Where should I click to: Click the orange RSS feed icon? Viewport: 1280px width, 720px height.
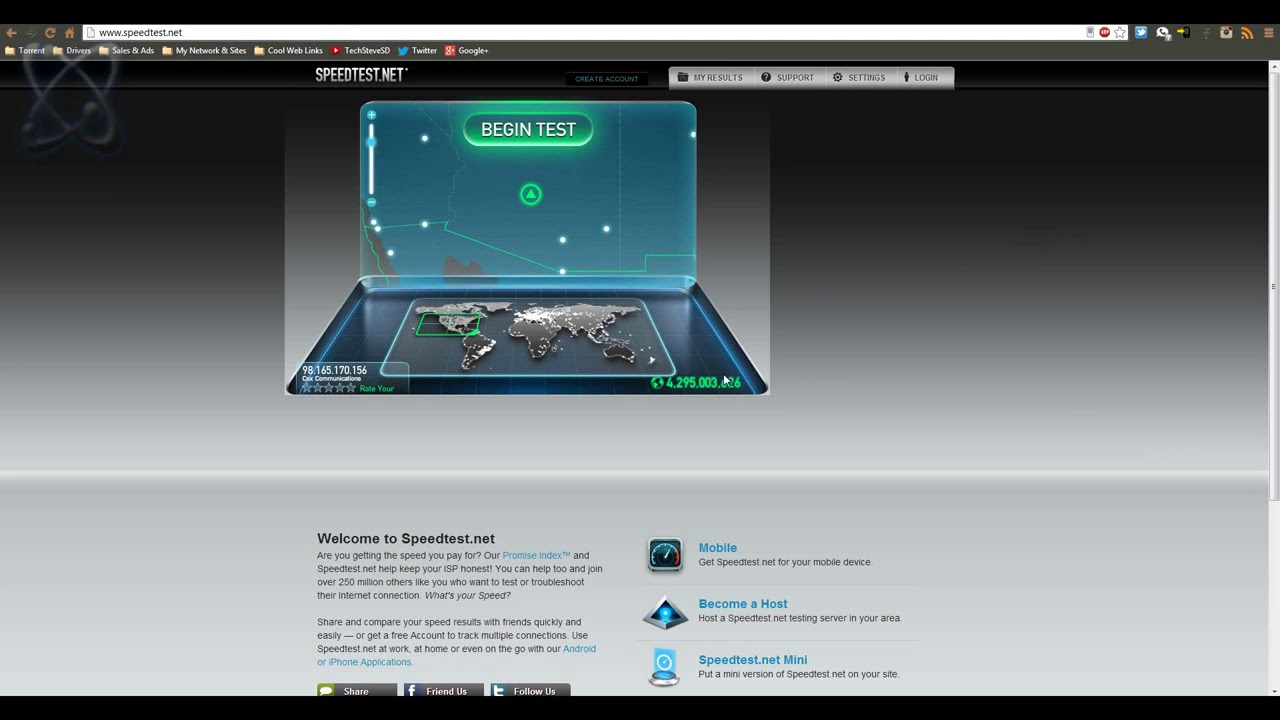[x=1247, y=33]
